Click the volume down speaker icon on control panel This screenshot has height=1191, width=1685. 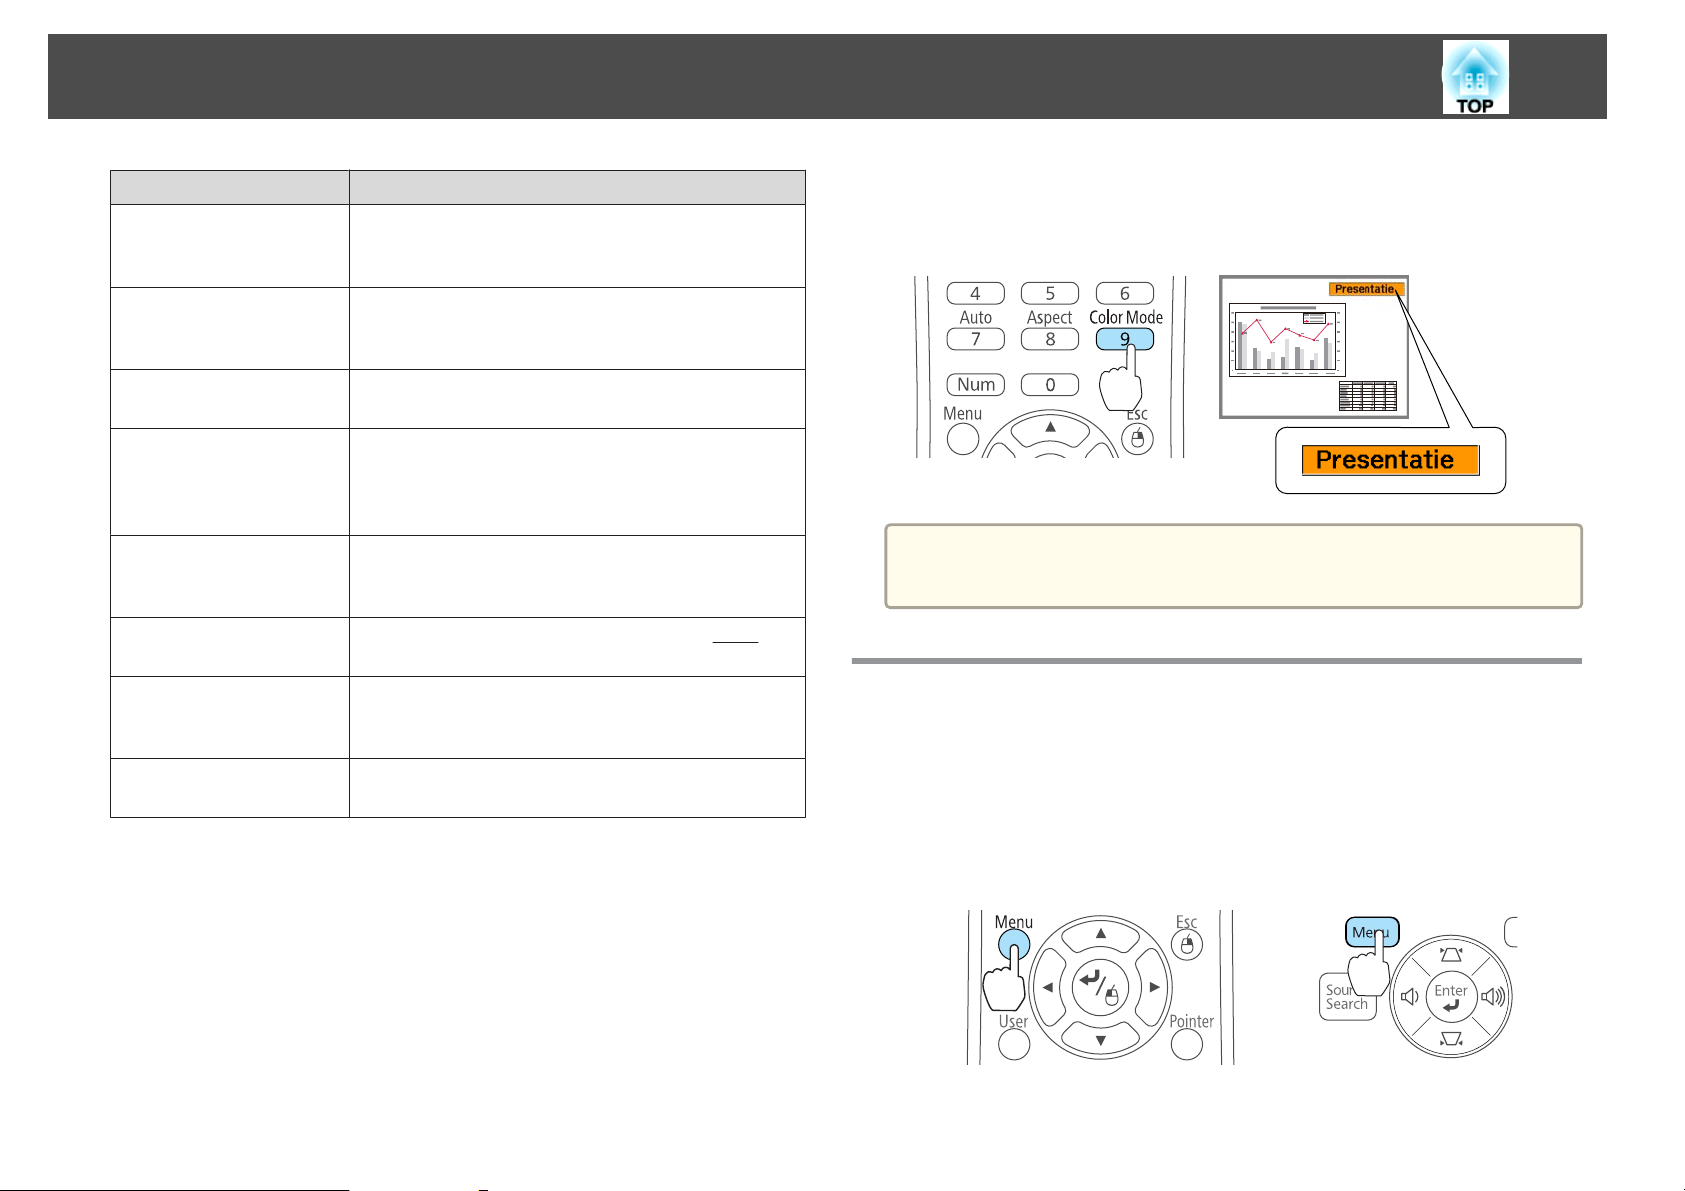(1410, 997)
